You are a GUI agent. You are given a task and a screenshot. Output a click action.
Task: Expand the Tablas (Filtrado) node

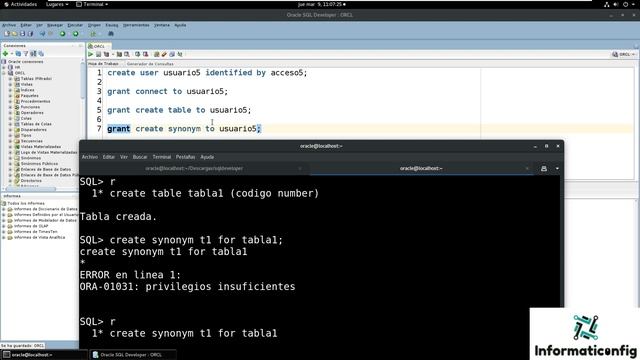(10, 79)
